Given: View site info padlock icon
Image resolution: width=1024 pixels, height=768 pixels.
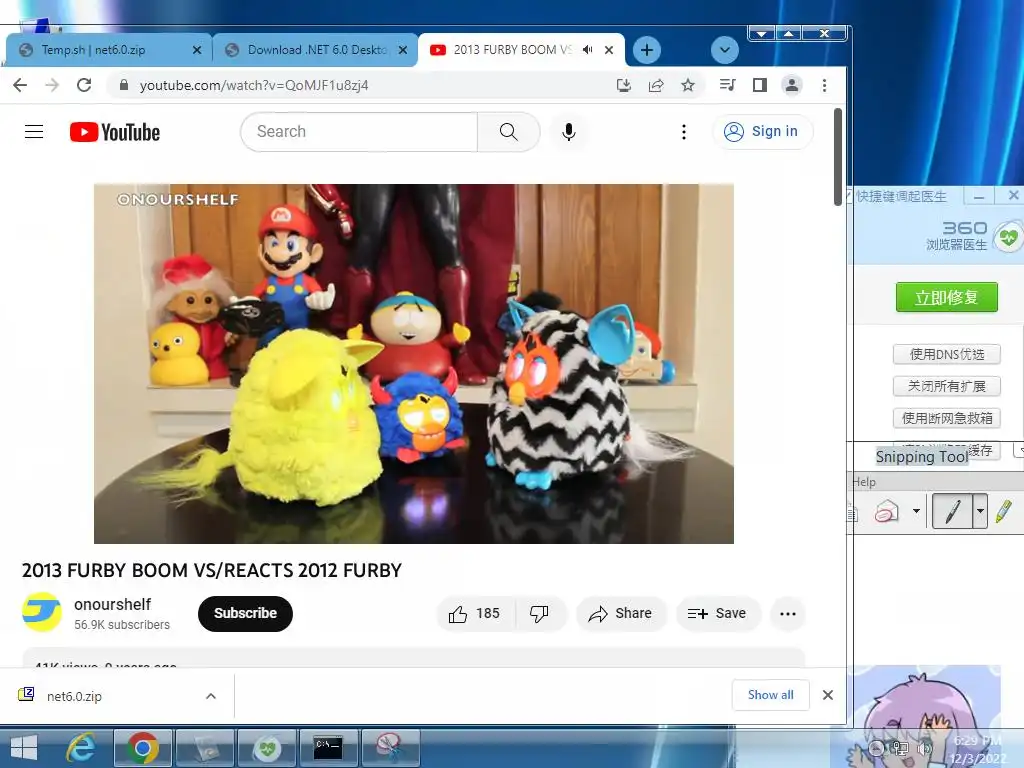Looking at the screenshot, I should tap(124, 85).
